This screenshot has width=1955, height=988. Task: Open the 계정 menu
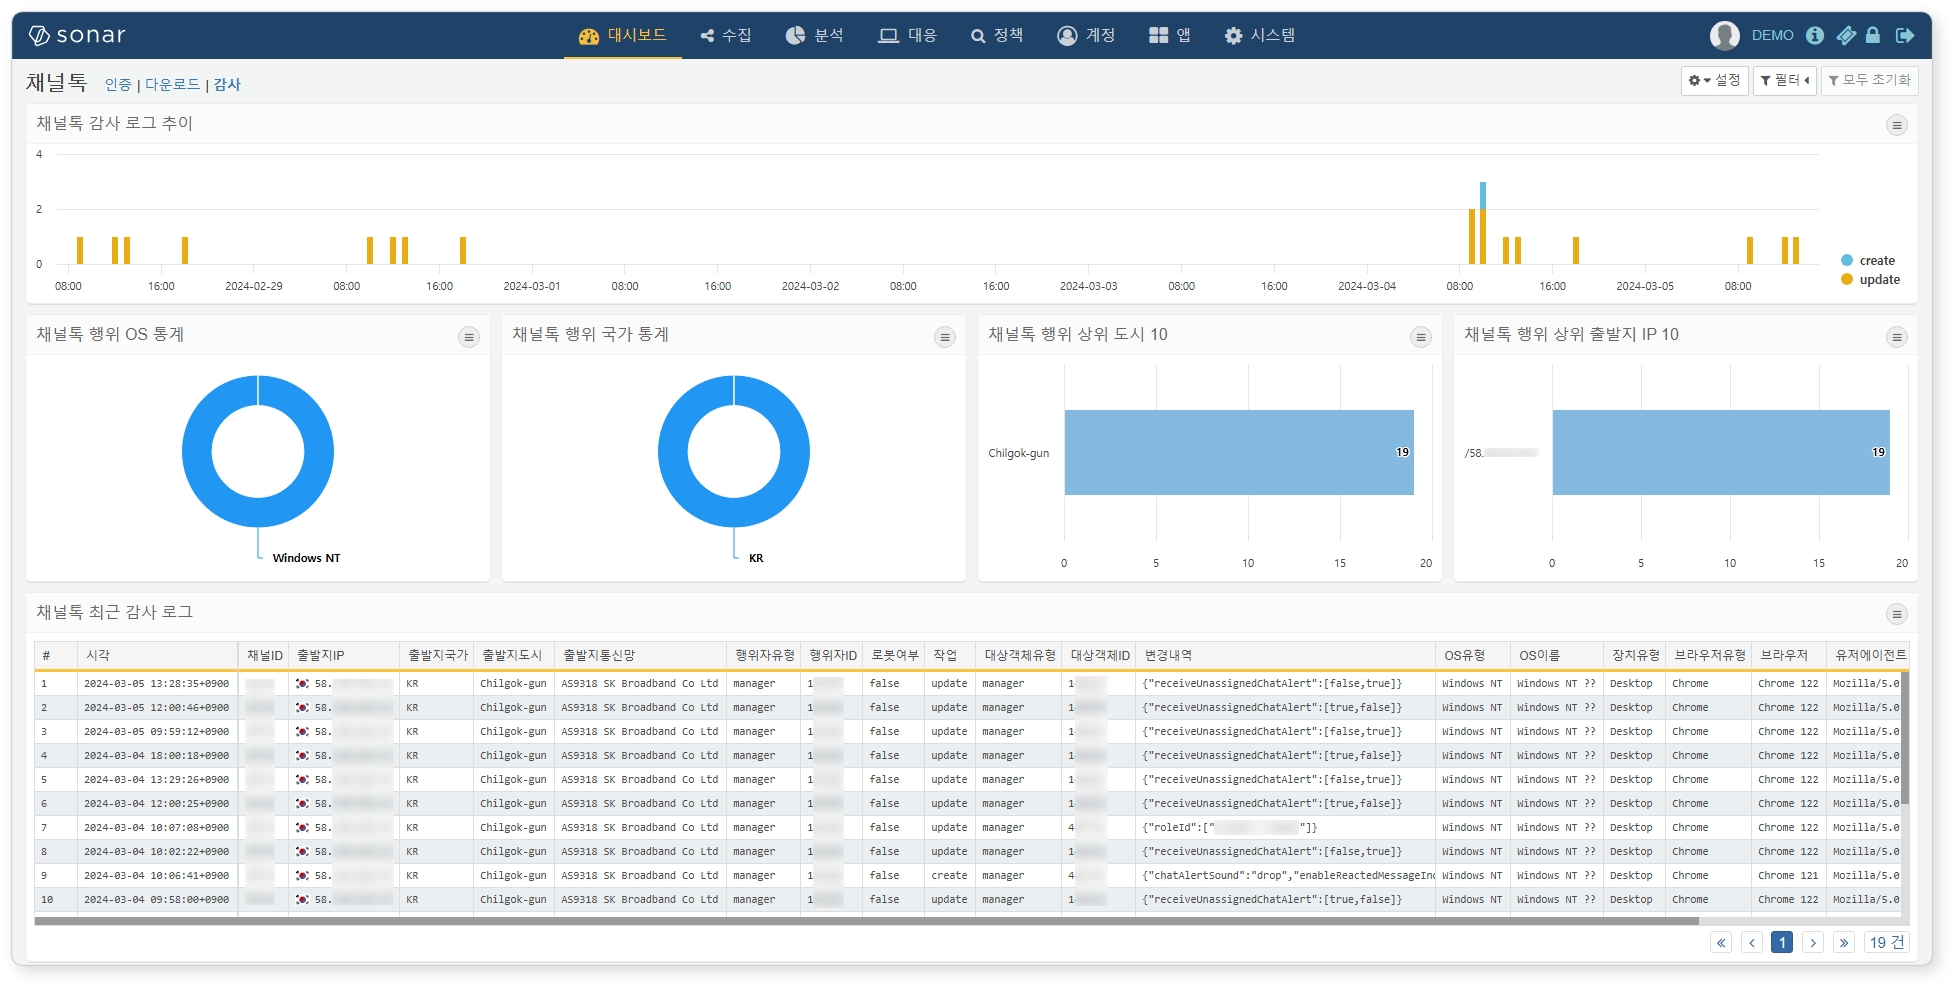[1086, 35]
